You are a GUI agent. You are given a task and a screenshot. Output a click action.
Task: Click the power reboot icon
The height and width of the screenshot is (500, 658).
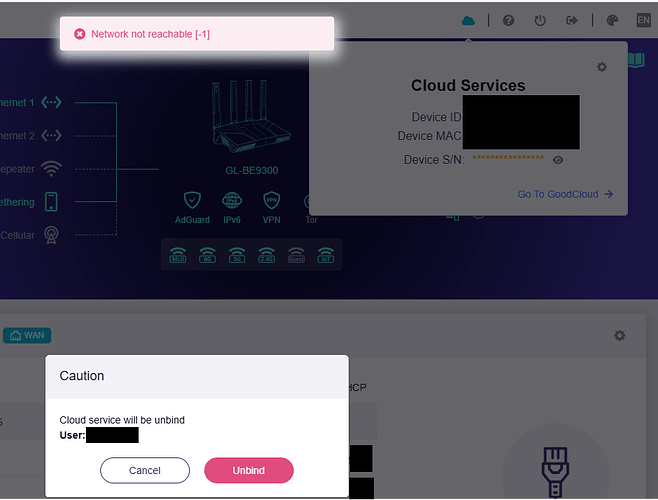pos(540,20)
